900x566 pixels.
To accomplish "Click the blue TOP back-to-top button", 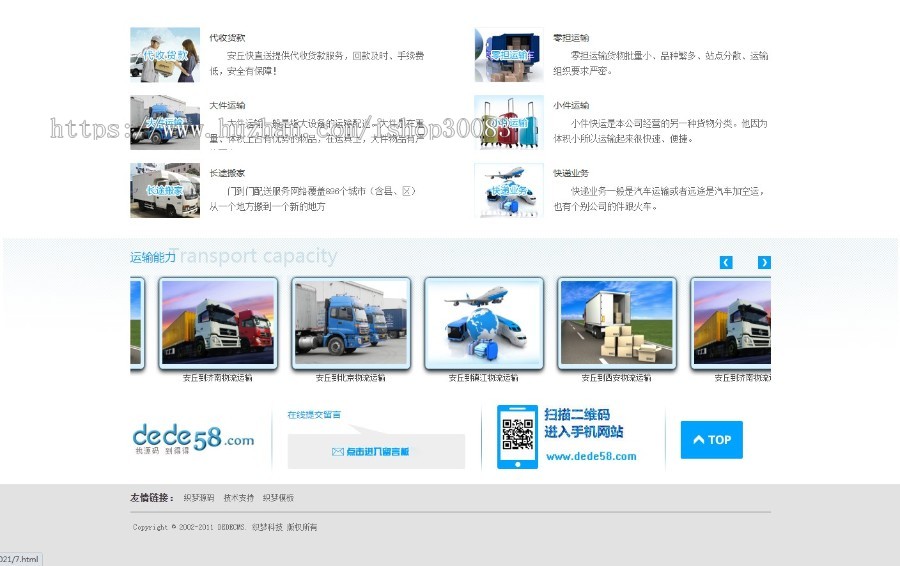I will coord(711,440).
